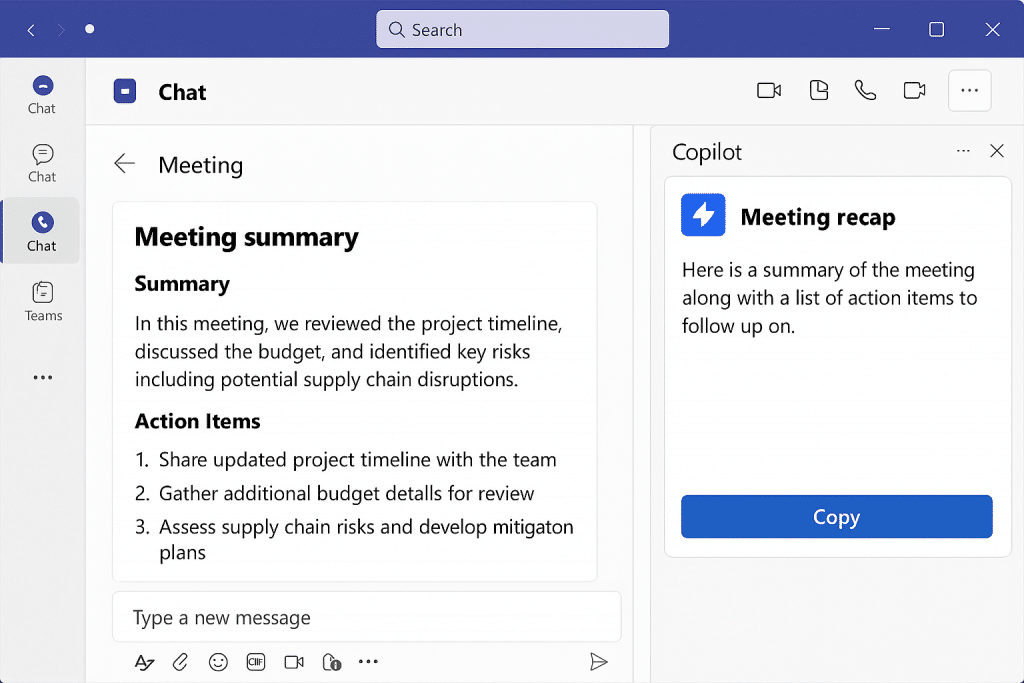Send the message with the arrow icon

coord(598,662)
